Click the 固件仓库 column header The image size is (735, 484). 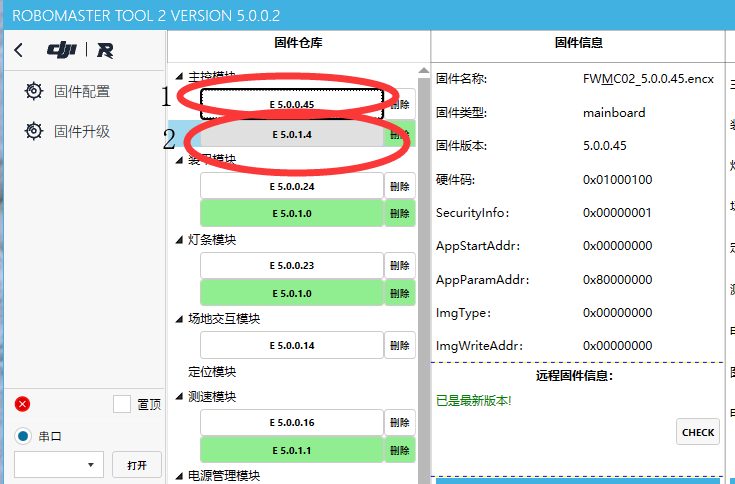click(x=299, y=43)
